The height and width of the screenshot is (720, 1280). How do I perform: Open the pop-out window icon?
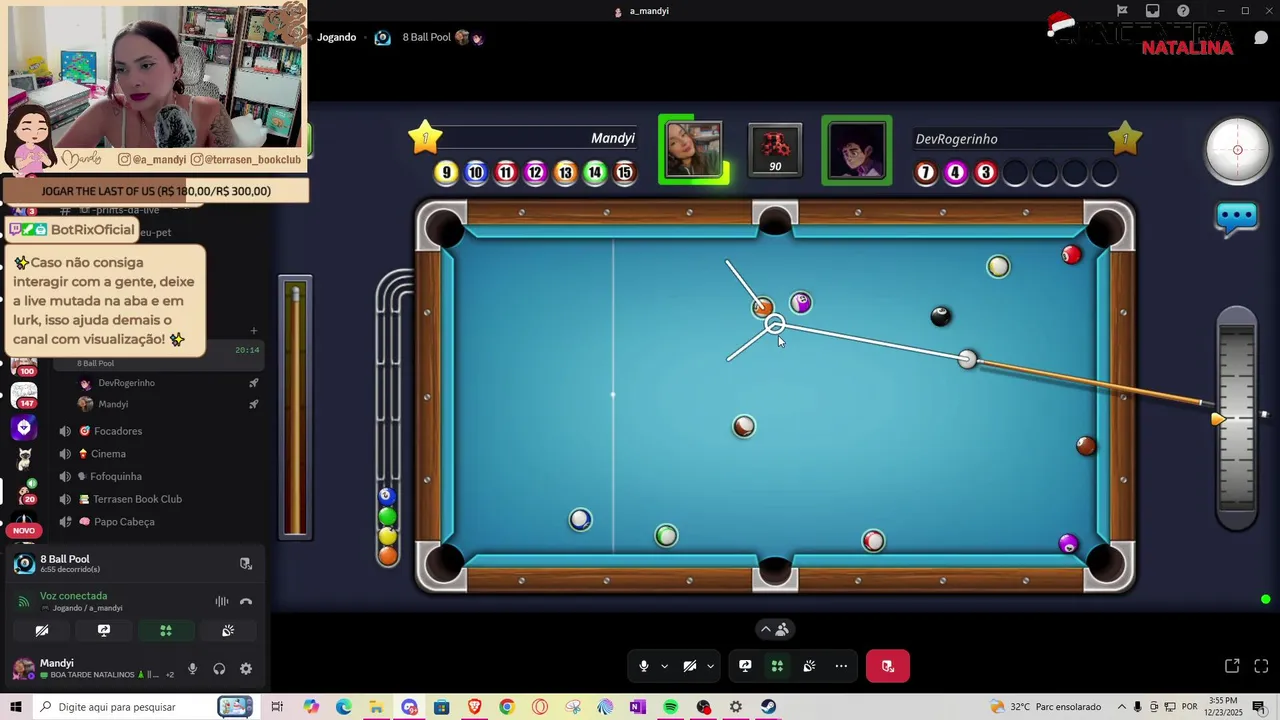(x=1232, y=666)
